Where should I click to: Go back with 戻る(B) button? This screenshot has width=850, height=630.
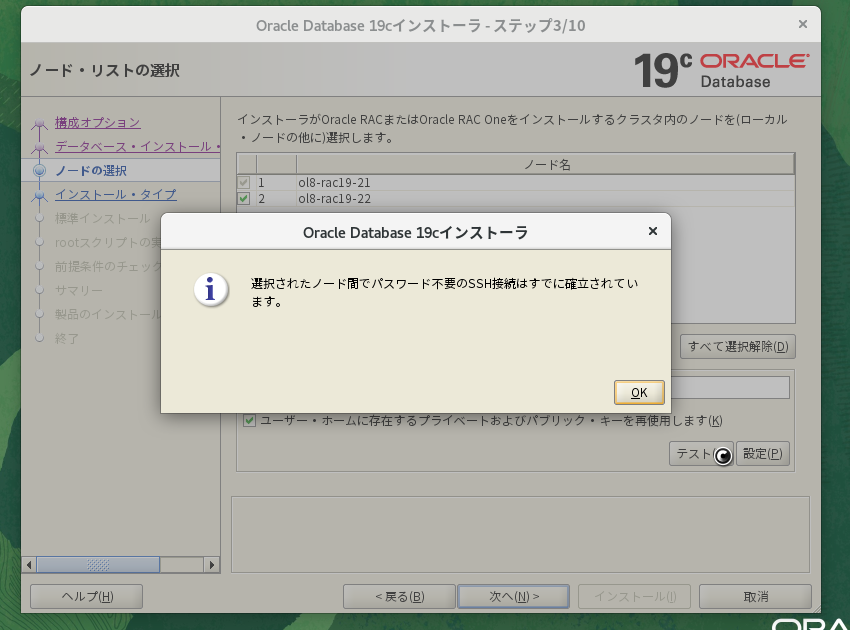399,596
